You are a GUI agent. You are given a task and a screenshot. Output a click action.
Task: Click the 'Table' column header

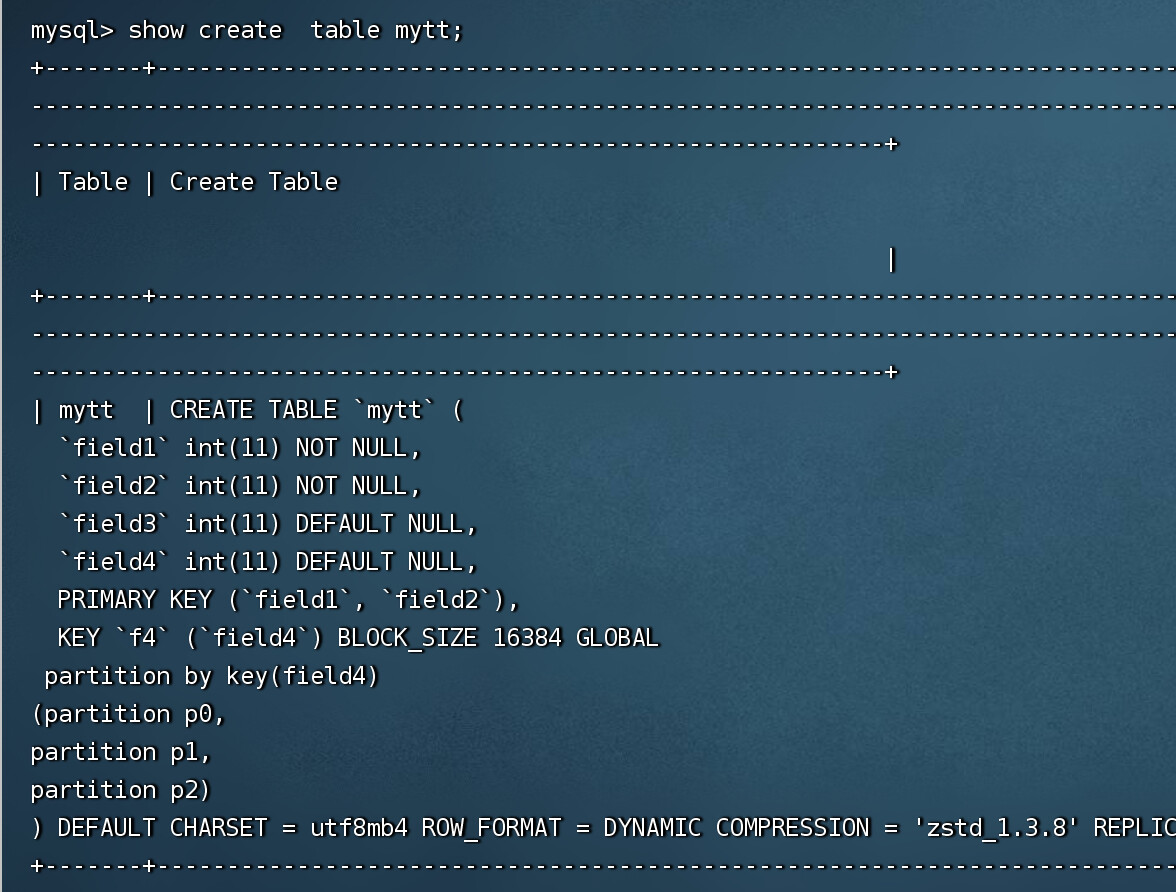(x=93, y=182)
